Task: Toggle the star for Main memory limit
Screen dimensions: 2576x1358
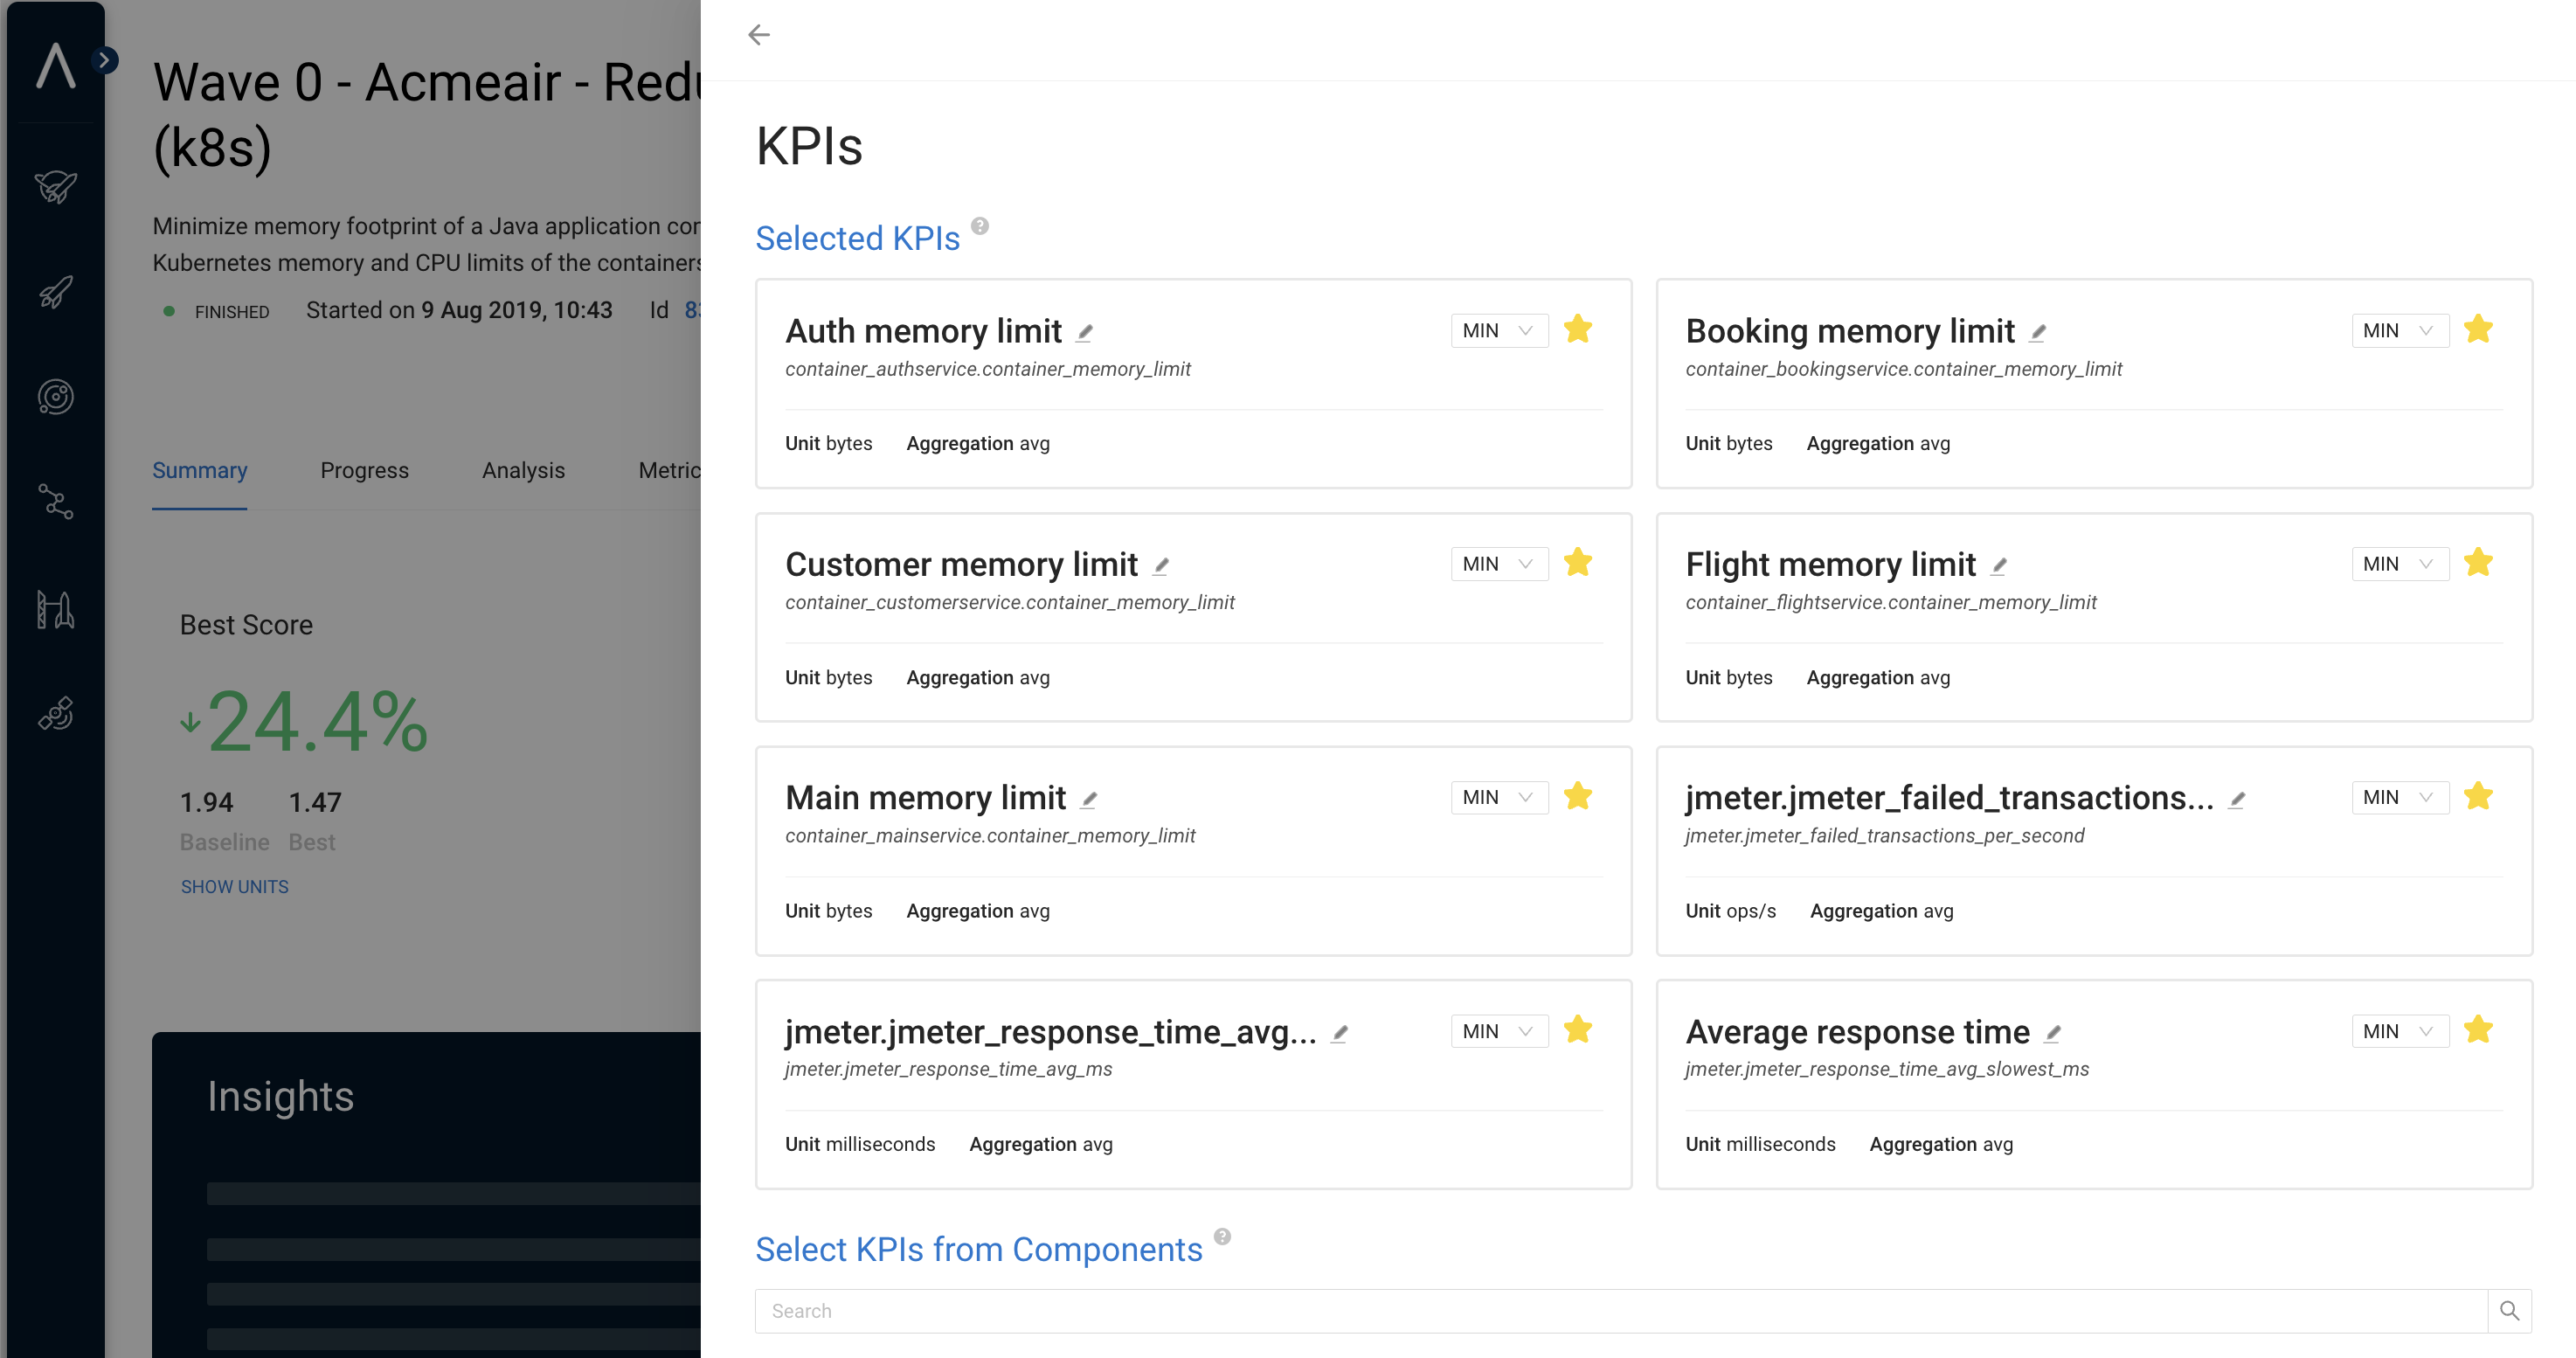Action: (x=1577, y=796)
